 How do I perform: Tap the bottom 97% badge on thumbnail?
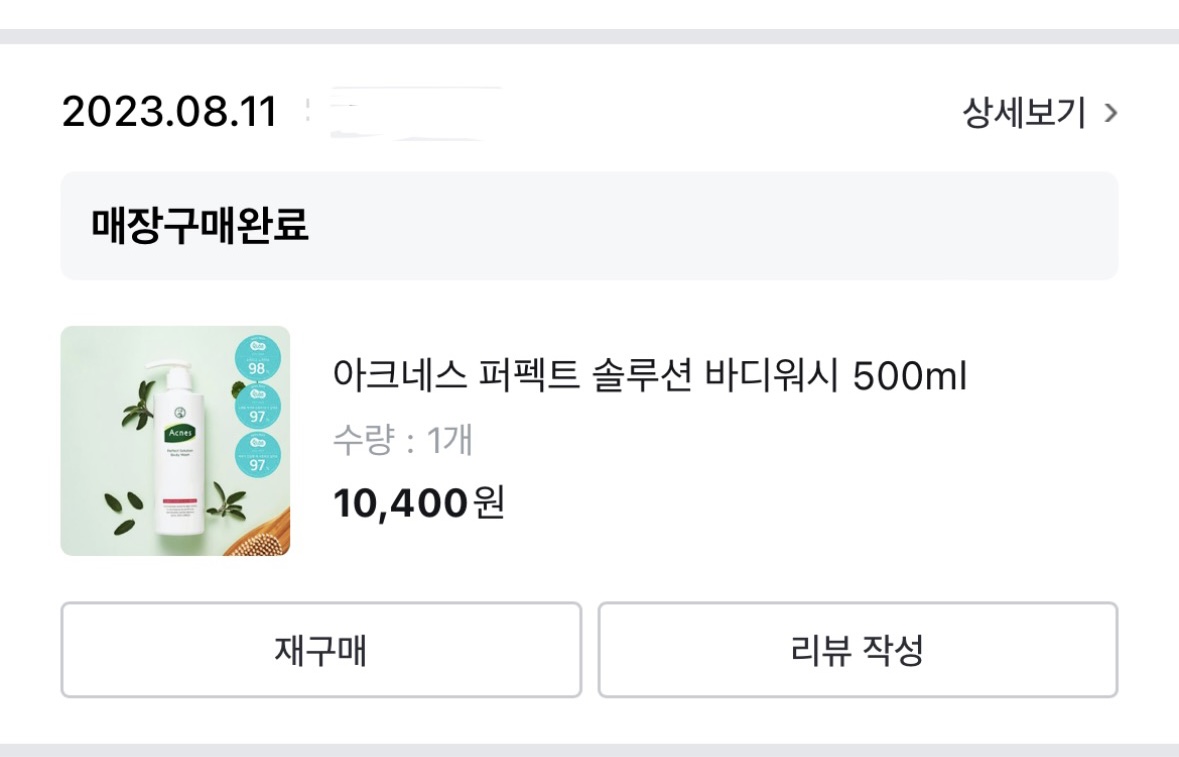coord(258,458)
